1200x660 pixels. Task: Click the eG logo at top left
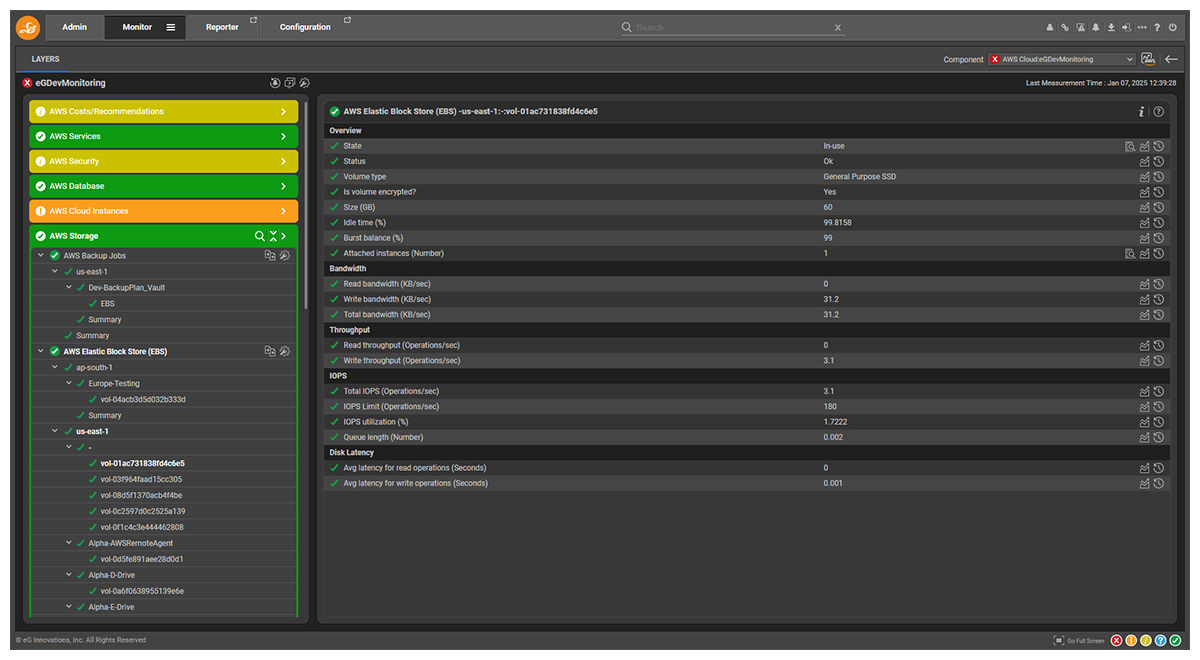click(x=28, y=28)
